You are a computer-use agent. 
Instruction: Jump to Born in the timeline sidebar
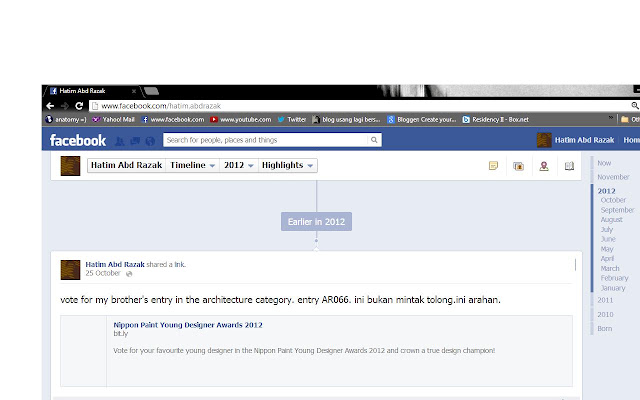coord(604,329)
